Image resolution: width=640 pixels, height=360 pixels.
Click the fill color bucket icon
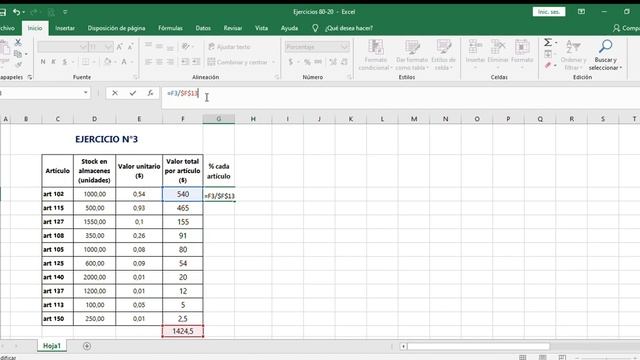[107, 62]
